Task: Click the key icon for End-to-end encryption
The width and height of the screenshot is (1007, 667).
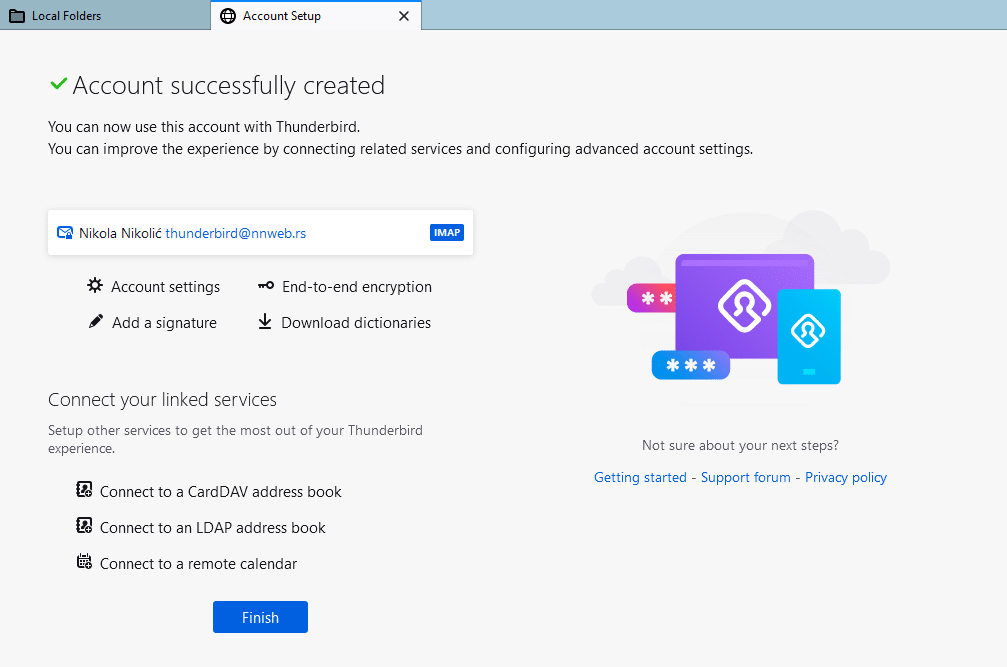Action: (265, 286)
